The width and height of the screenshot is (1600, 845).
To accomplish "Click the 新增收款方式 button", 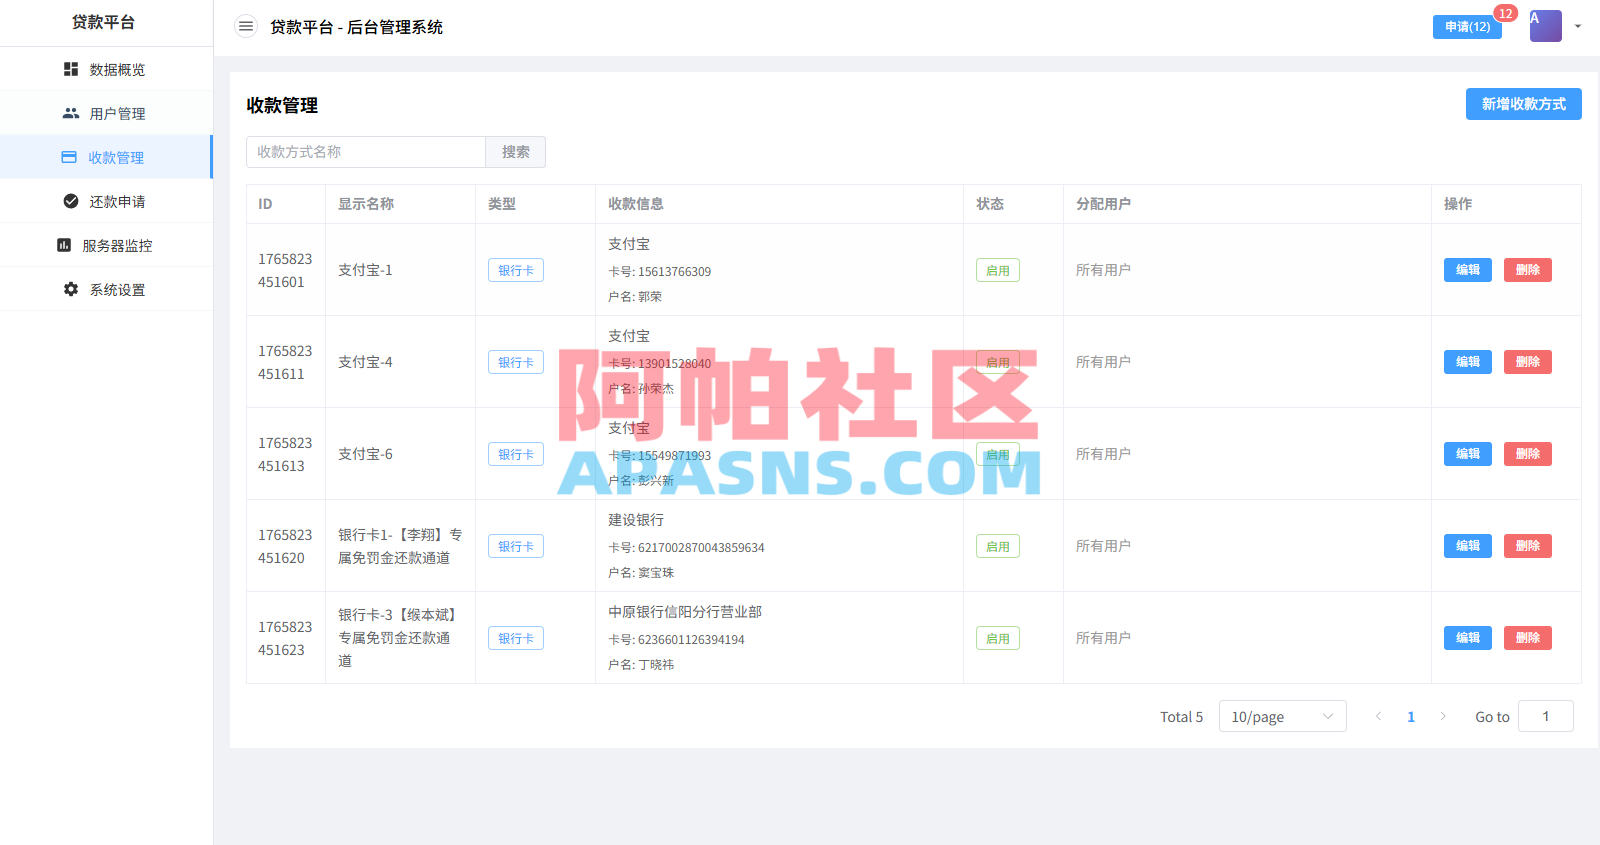I will (x=1524, y=104).
